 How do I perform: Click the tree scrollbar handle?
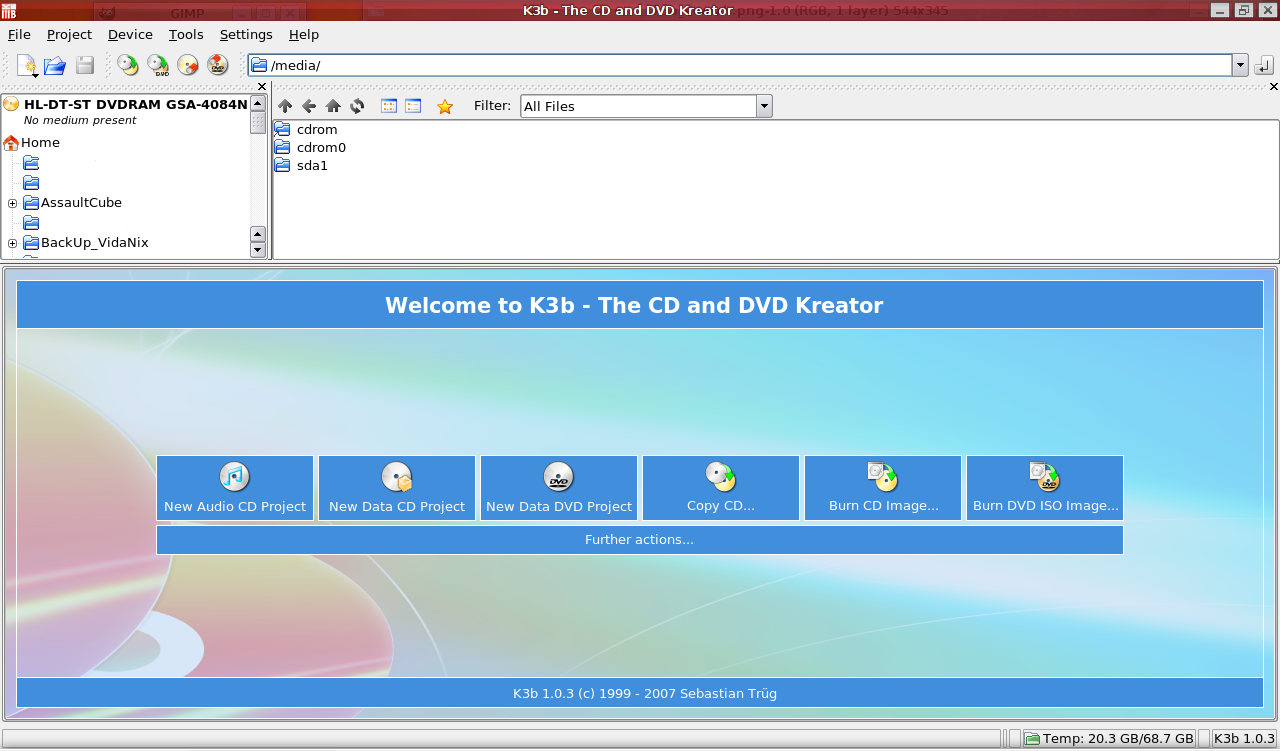(x=258, y=124)
